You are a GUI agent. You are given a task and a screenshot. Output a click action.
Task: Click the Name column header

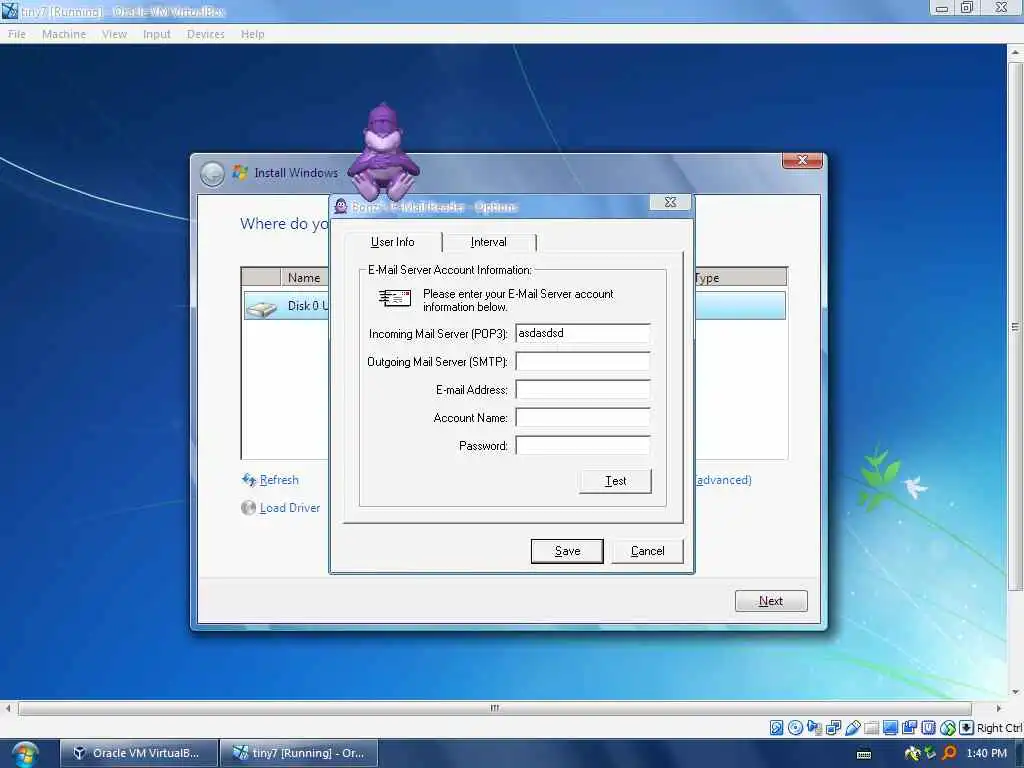(x=304, y=278)
